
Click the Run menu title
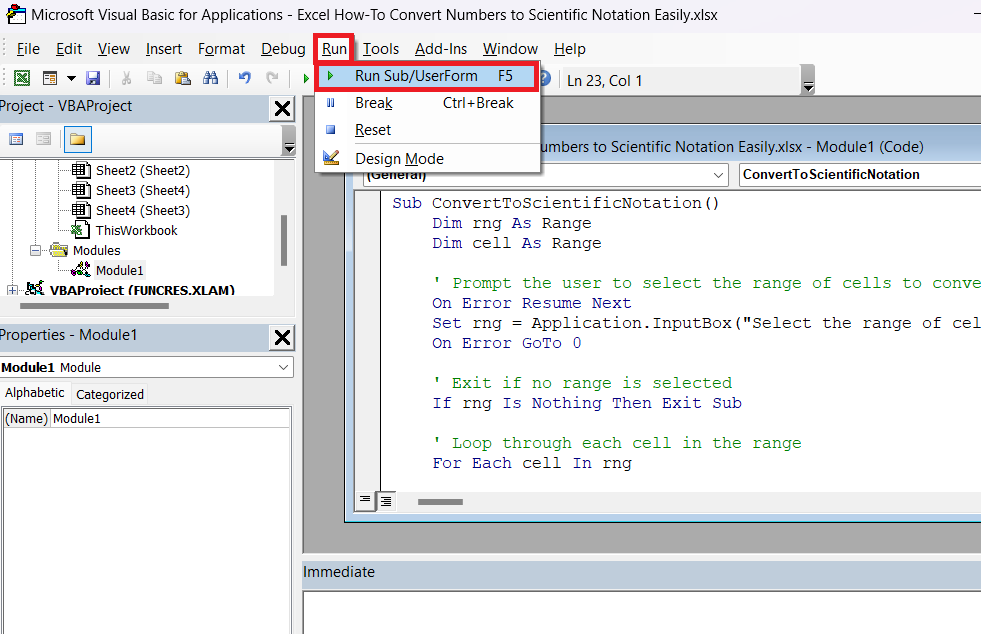pyautogui.click(x=335, y=49)
